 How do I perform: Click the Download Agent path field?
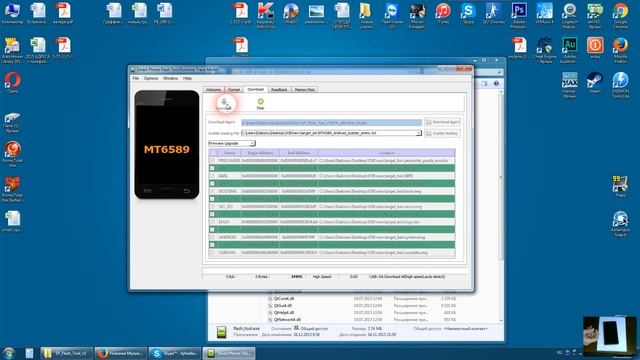pyautogui.click(x=331, y=122)
